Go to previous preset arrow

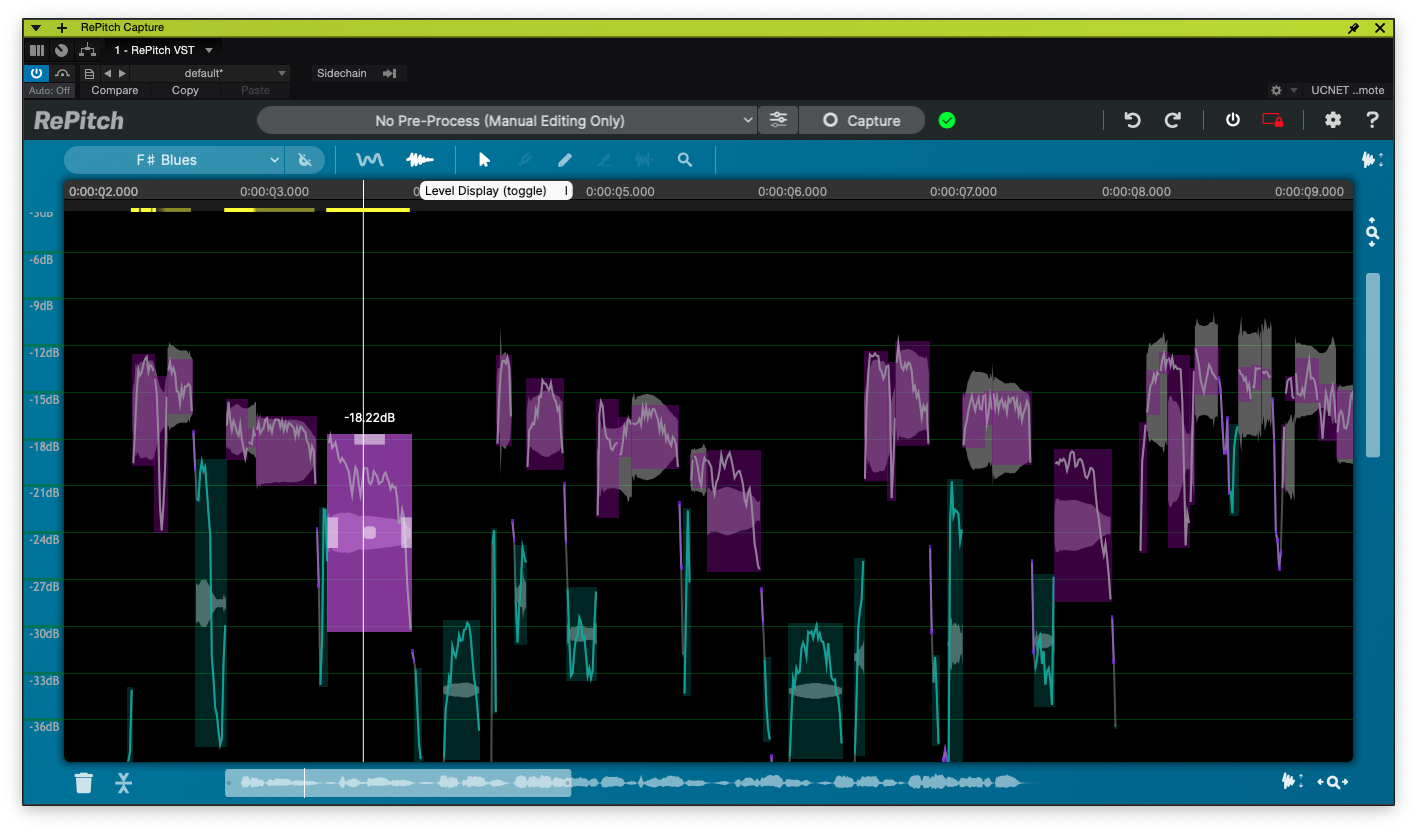click(108, 73)
